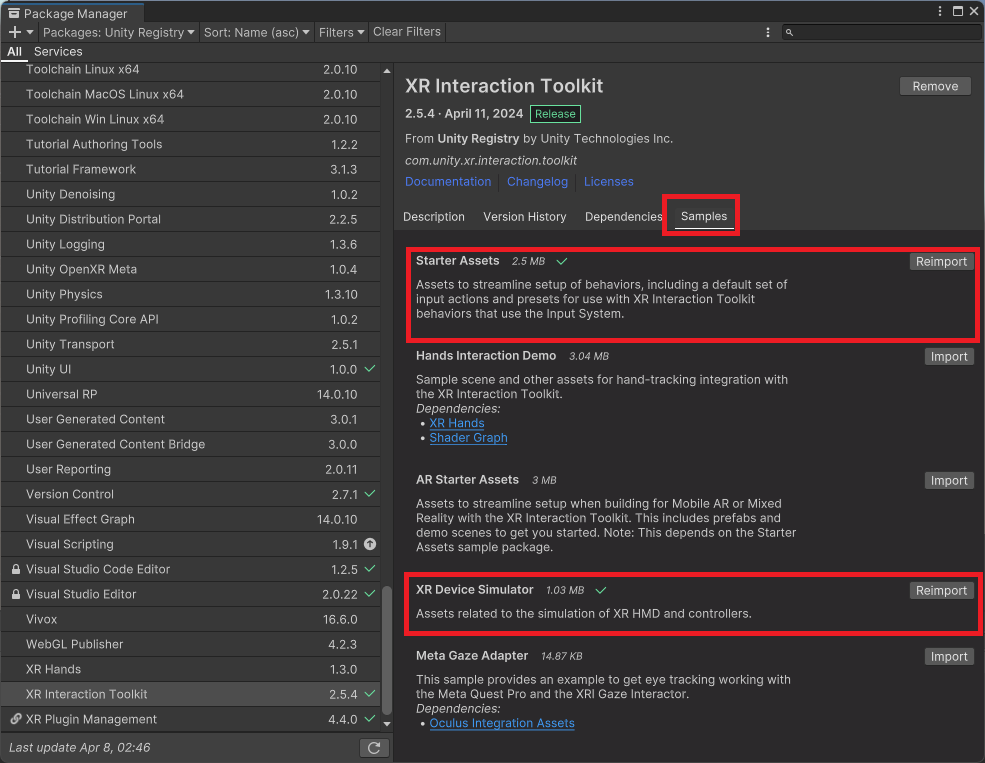Select Toolchain MacOS Linux x64 package
Screen dimensions: 985x763
[190, 94]
